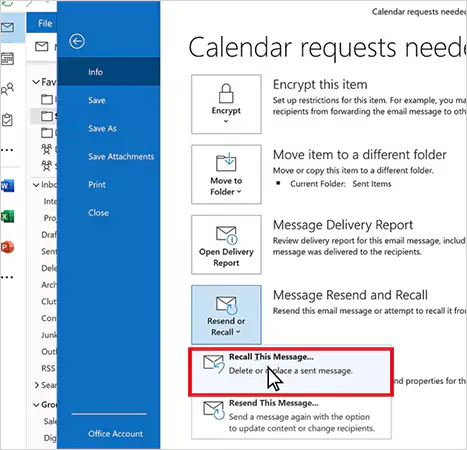467x450 pixels.
Task: Open the Deleted Items folder
Action: click(49, 268)
